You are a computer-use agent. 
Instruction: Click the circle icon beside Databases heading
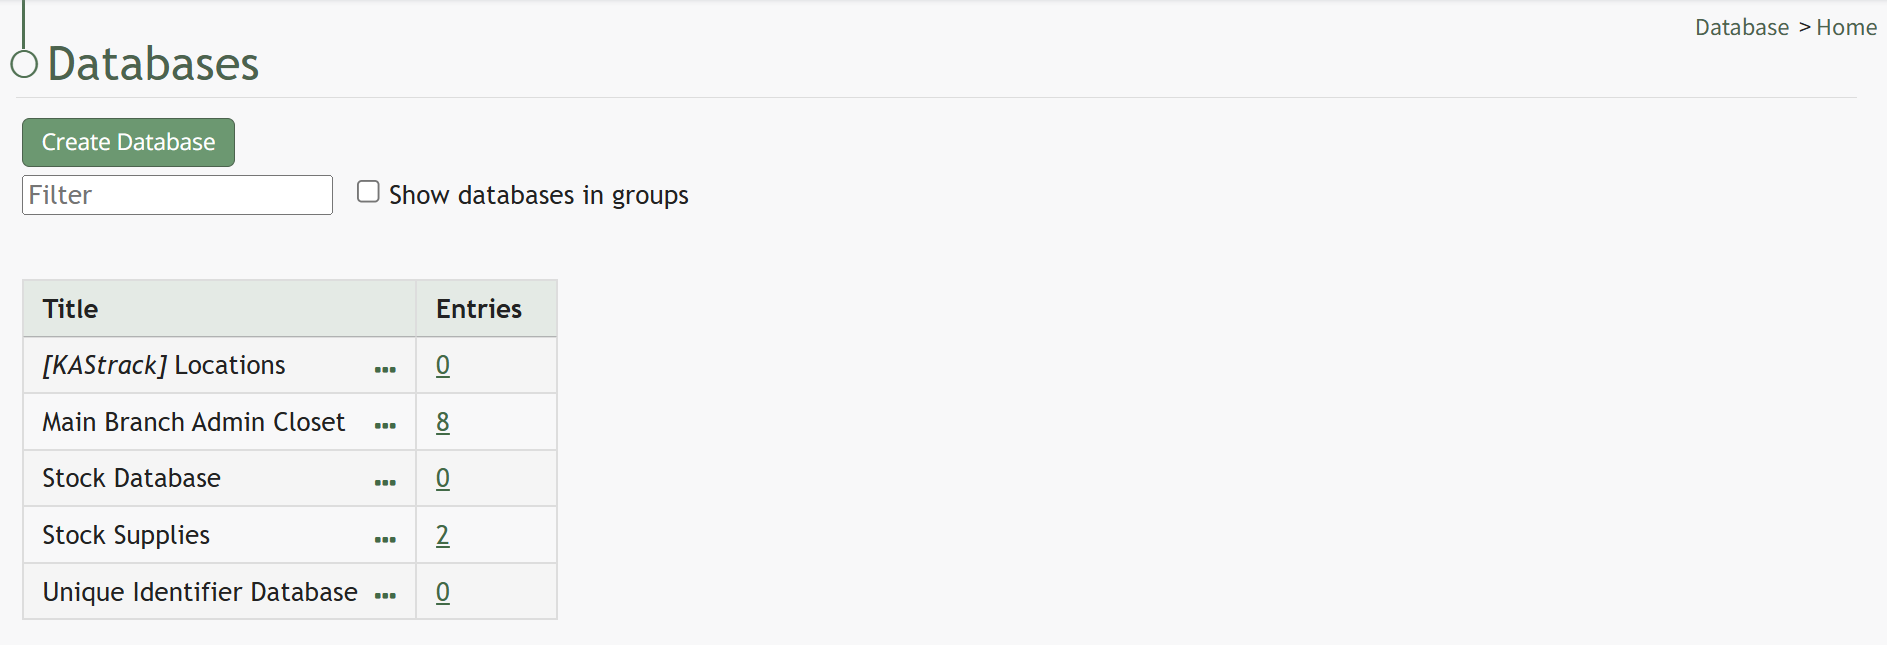point(24,64)
